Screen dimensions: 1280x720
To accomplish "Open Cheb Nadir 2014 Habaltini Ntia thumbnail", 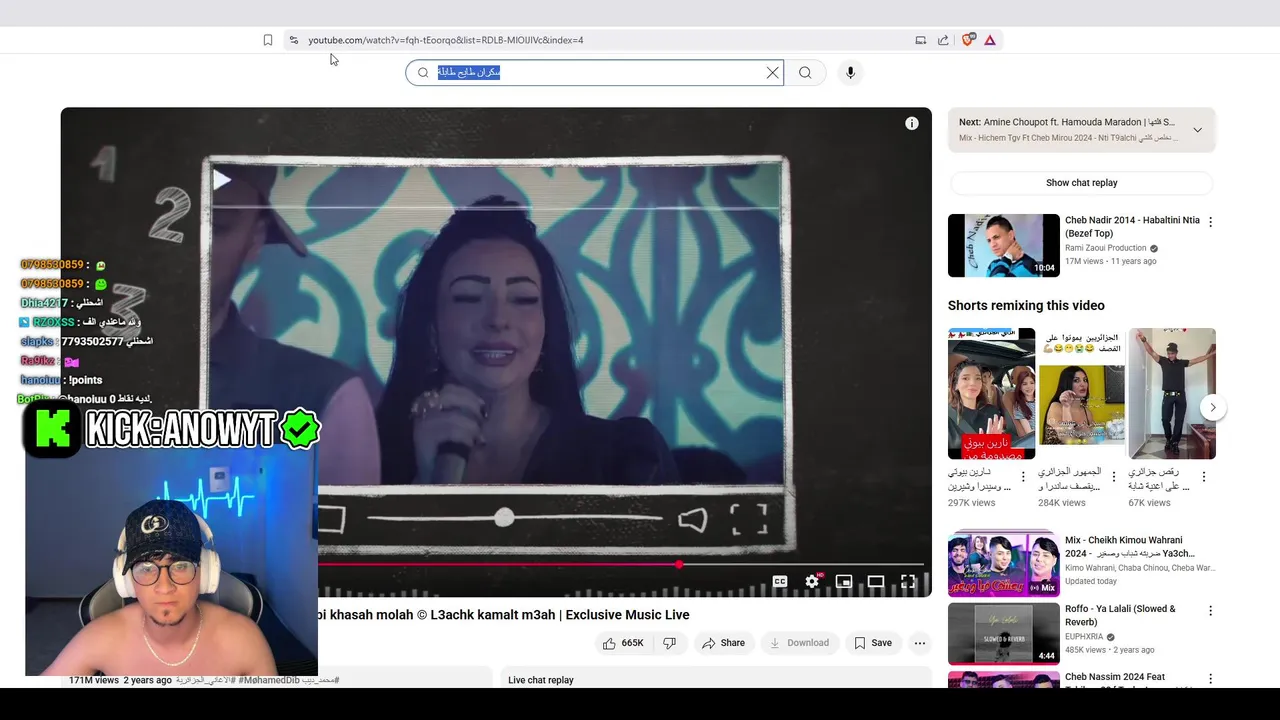I will coord(1003,245).
